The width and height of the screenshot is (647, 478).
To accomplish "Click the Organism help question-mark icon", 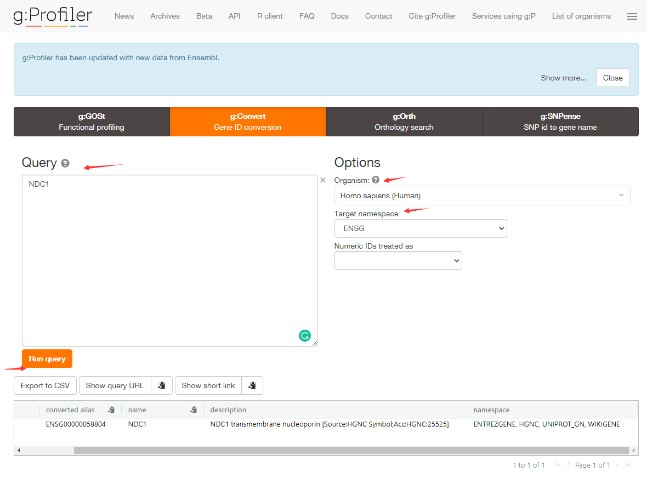I will pos(375,180).
